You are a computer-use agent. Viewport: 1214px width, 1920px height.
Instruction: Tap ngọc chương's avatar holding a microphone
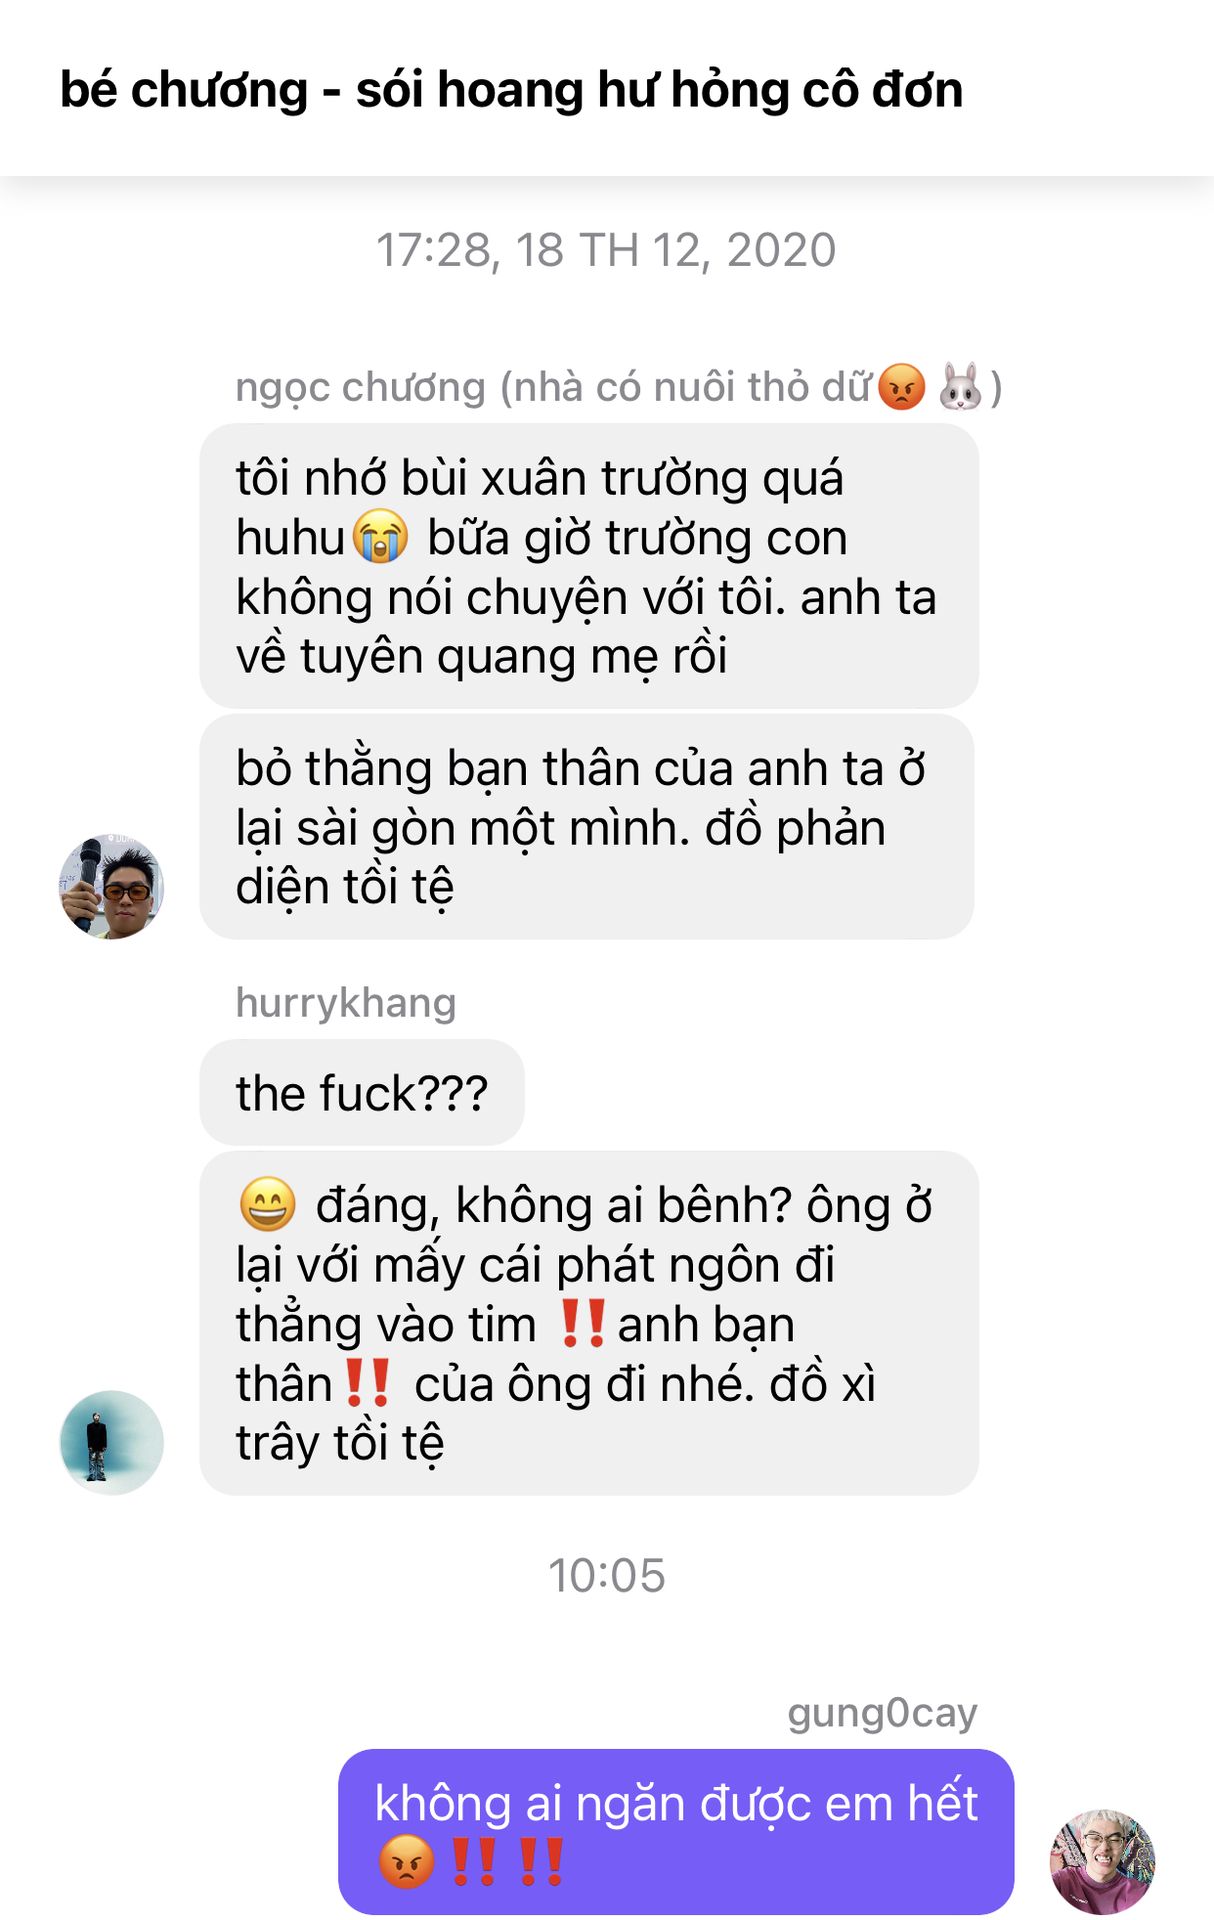coord(111,887)
